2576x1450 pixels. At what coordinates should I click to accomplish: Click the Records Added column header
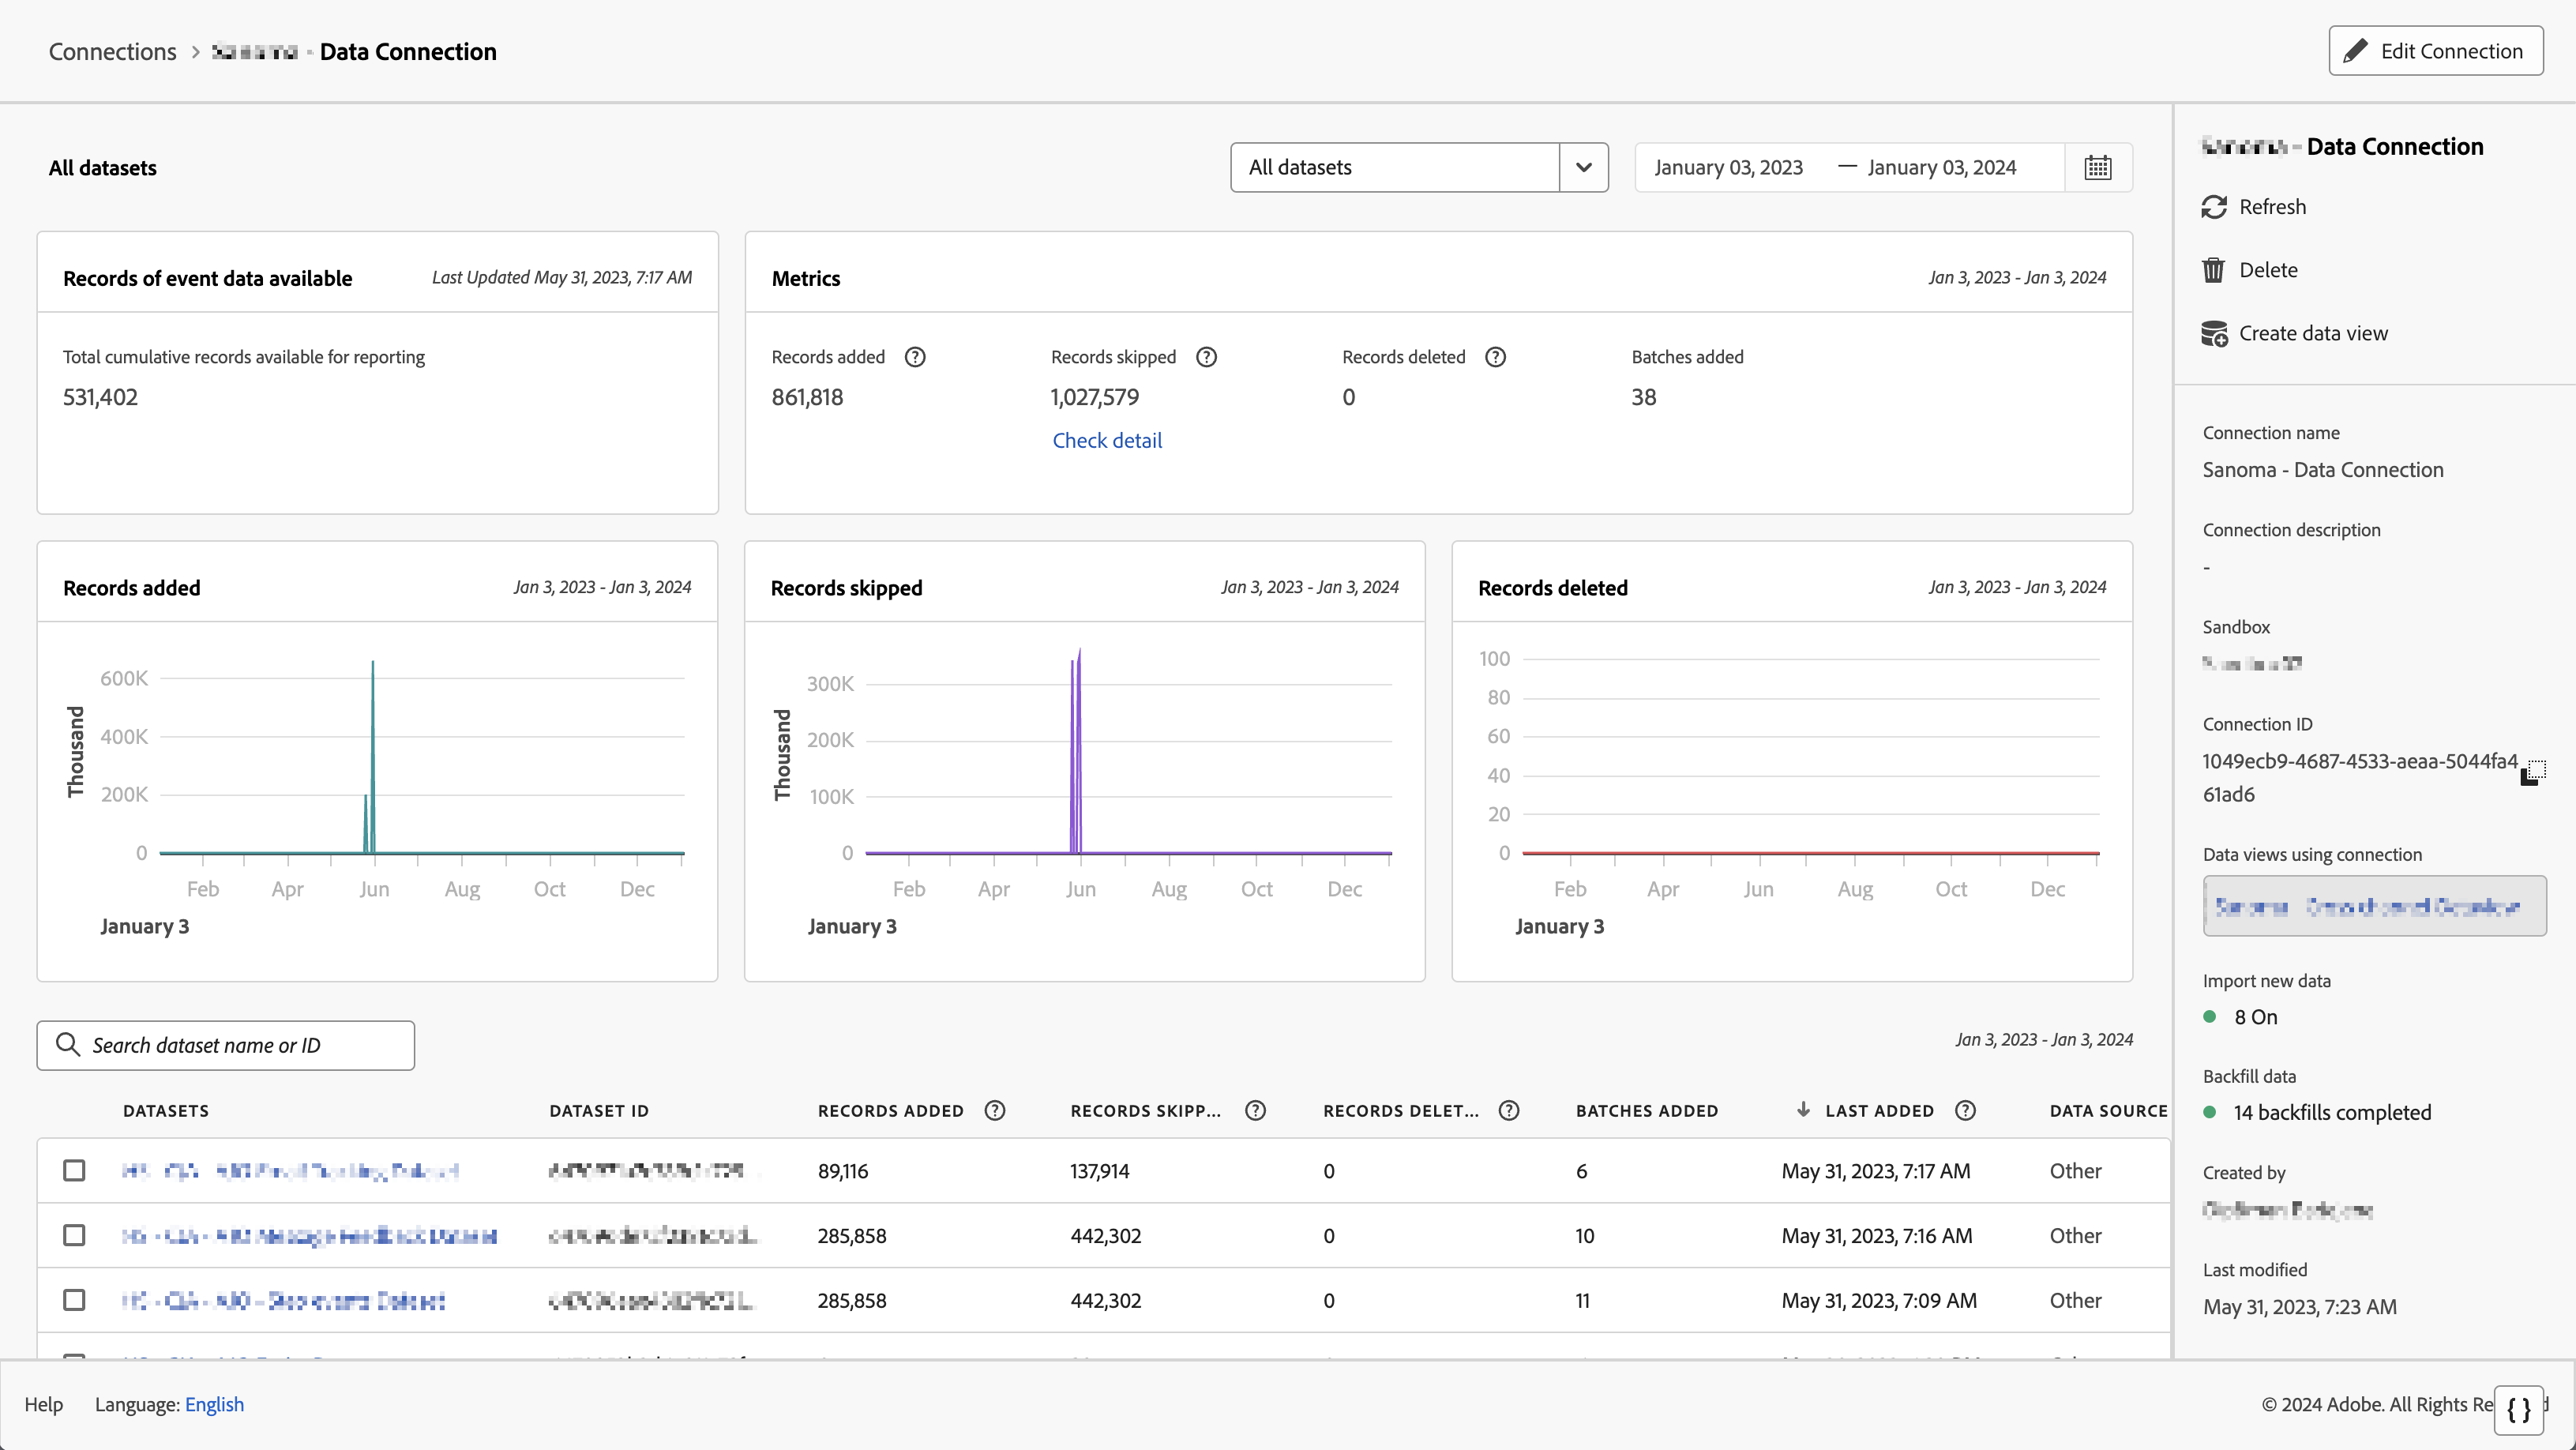[890, 1110]
